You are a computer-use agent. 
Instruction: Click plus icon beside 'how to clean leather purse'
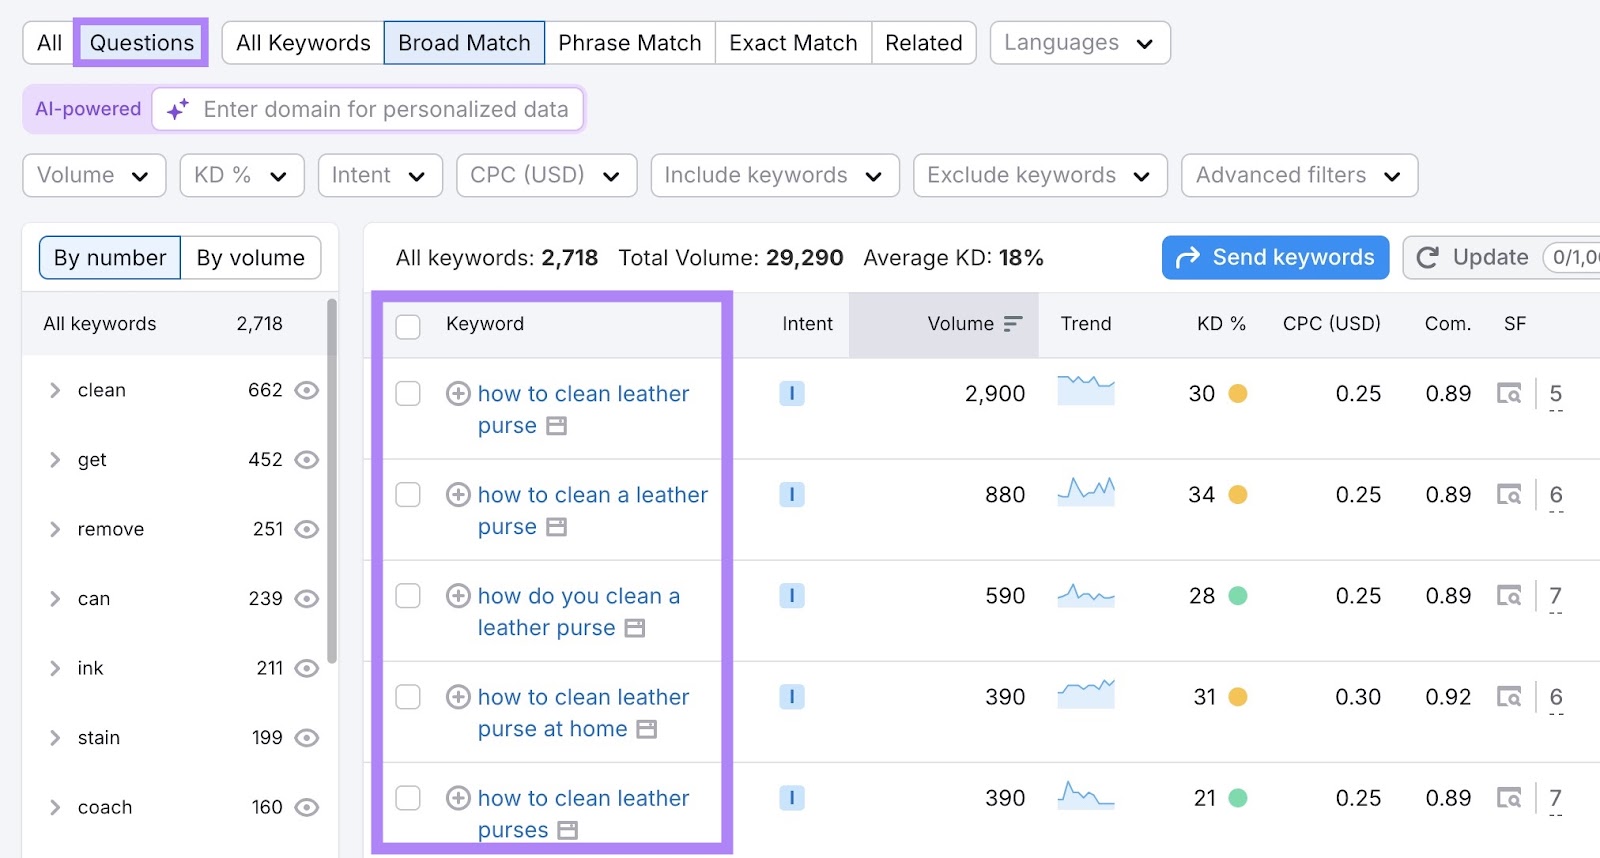[458, 394]
